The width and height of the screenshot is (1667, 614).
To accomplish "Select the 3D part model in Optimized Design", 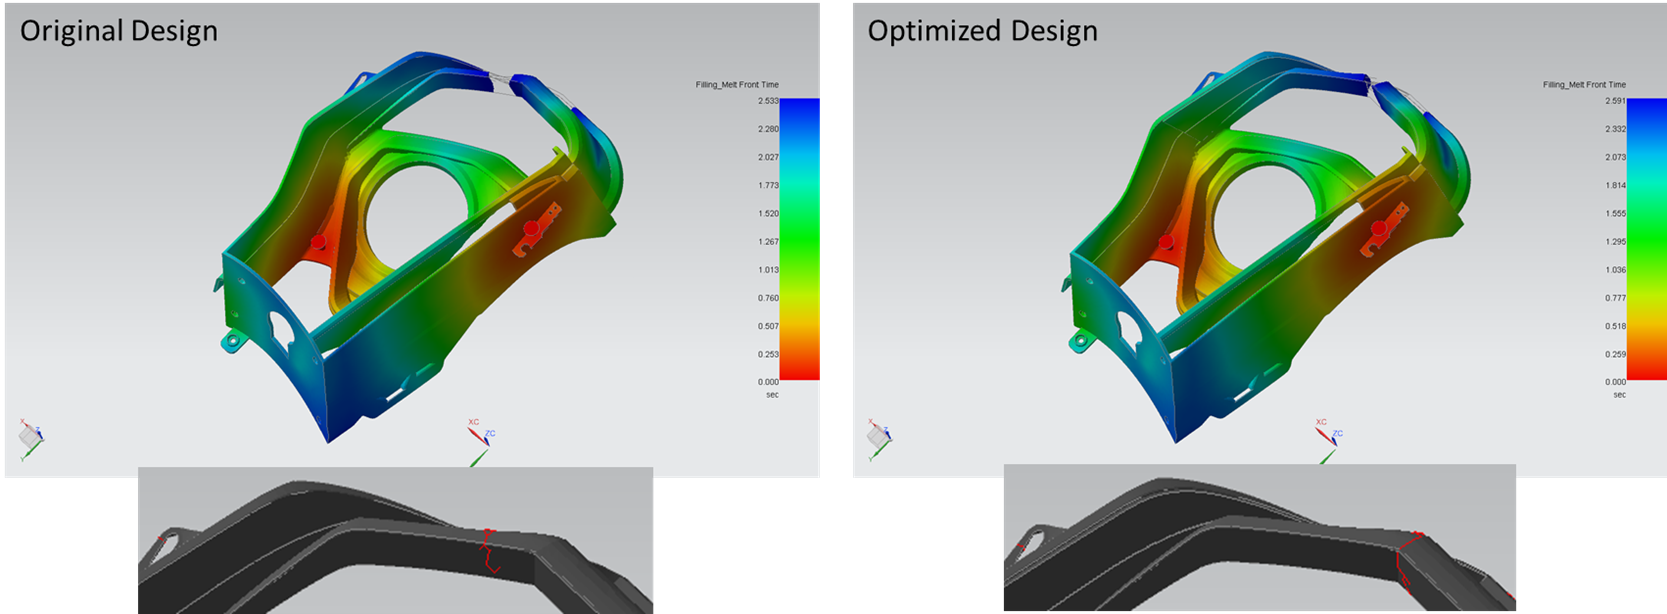I will 1266,245.
